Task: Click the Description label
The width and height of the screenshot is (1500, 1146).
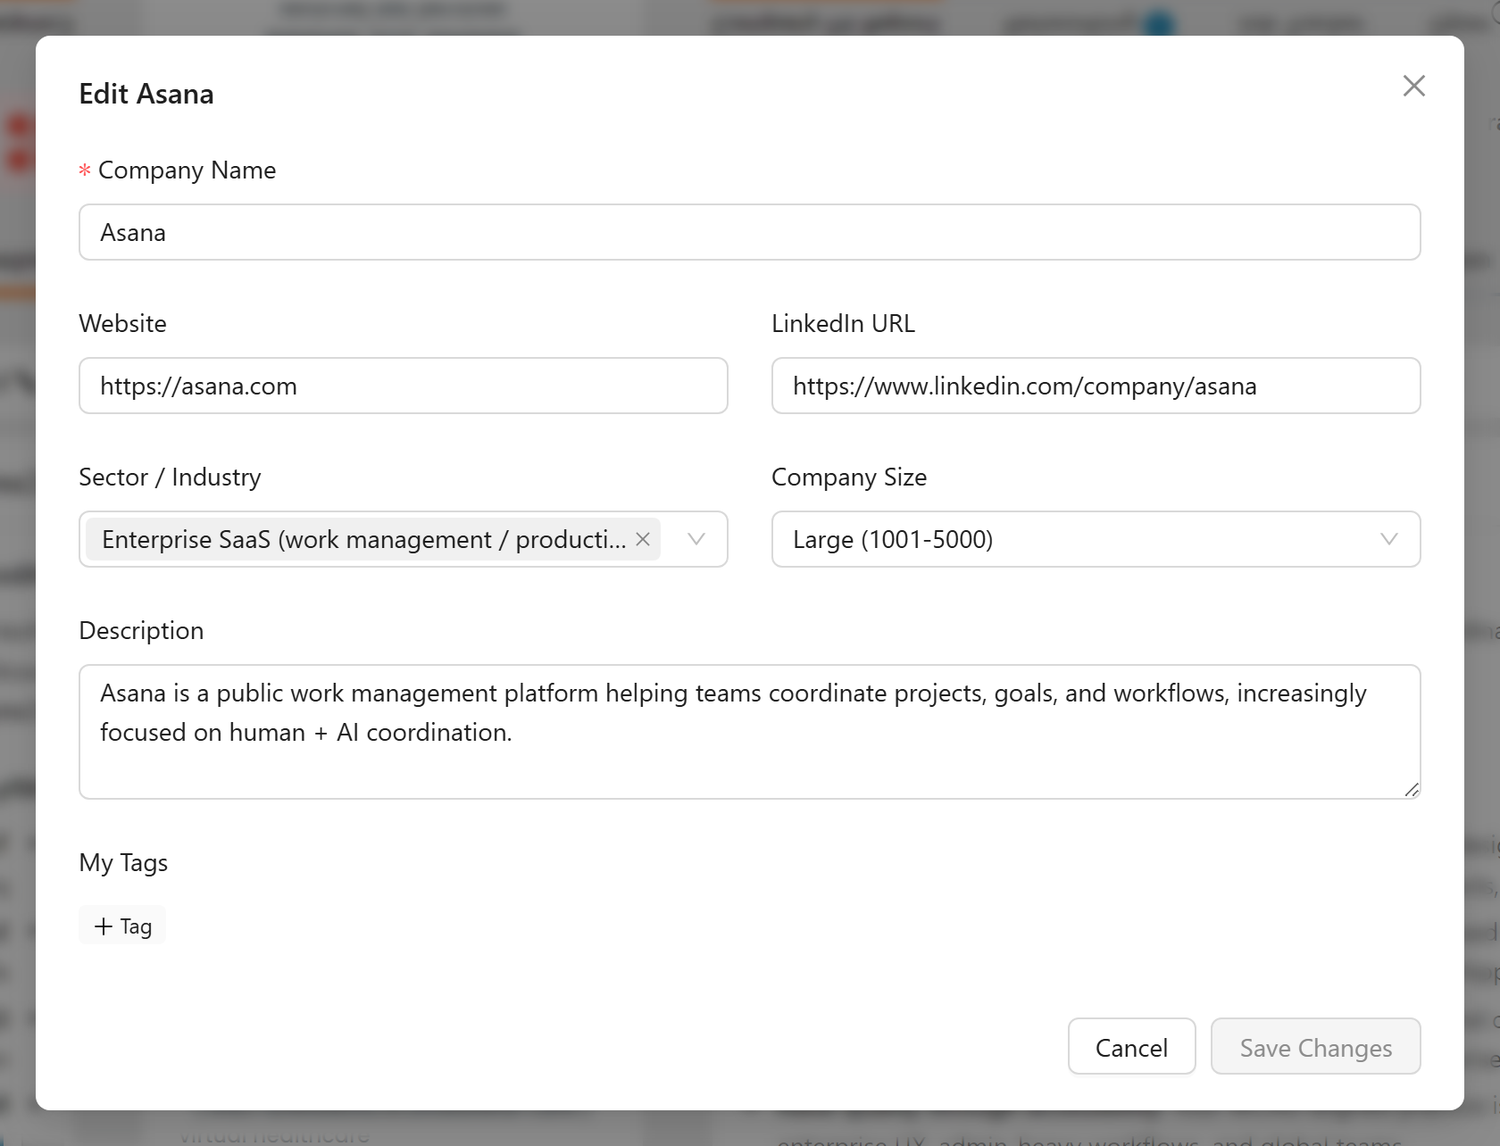Action: (141, 631)
